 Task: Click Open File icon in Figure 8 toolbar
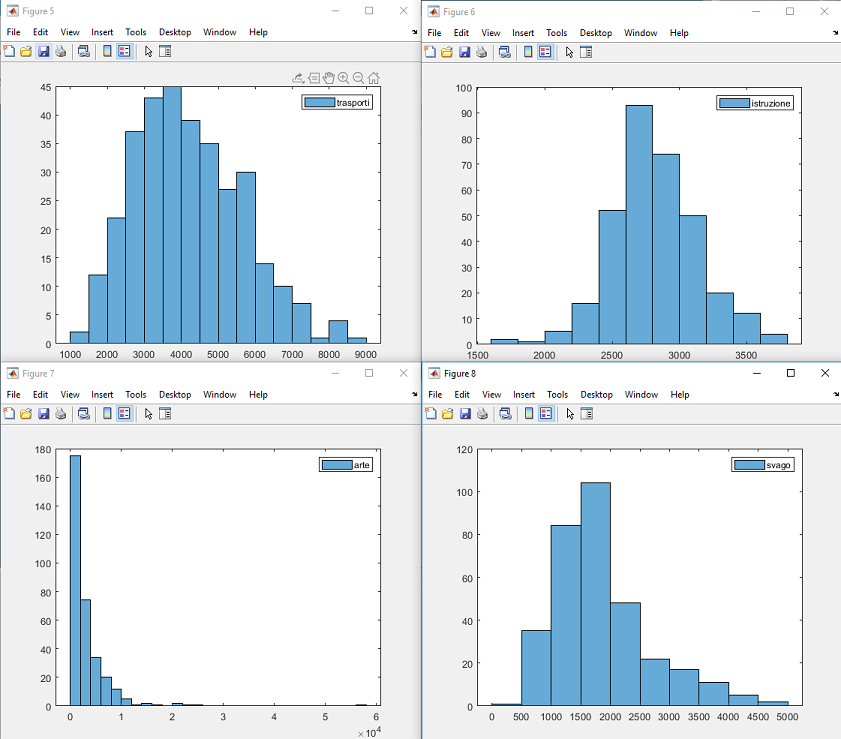447,413
